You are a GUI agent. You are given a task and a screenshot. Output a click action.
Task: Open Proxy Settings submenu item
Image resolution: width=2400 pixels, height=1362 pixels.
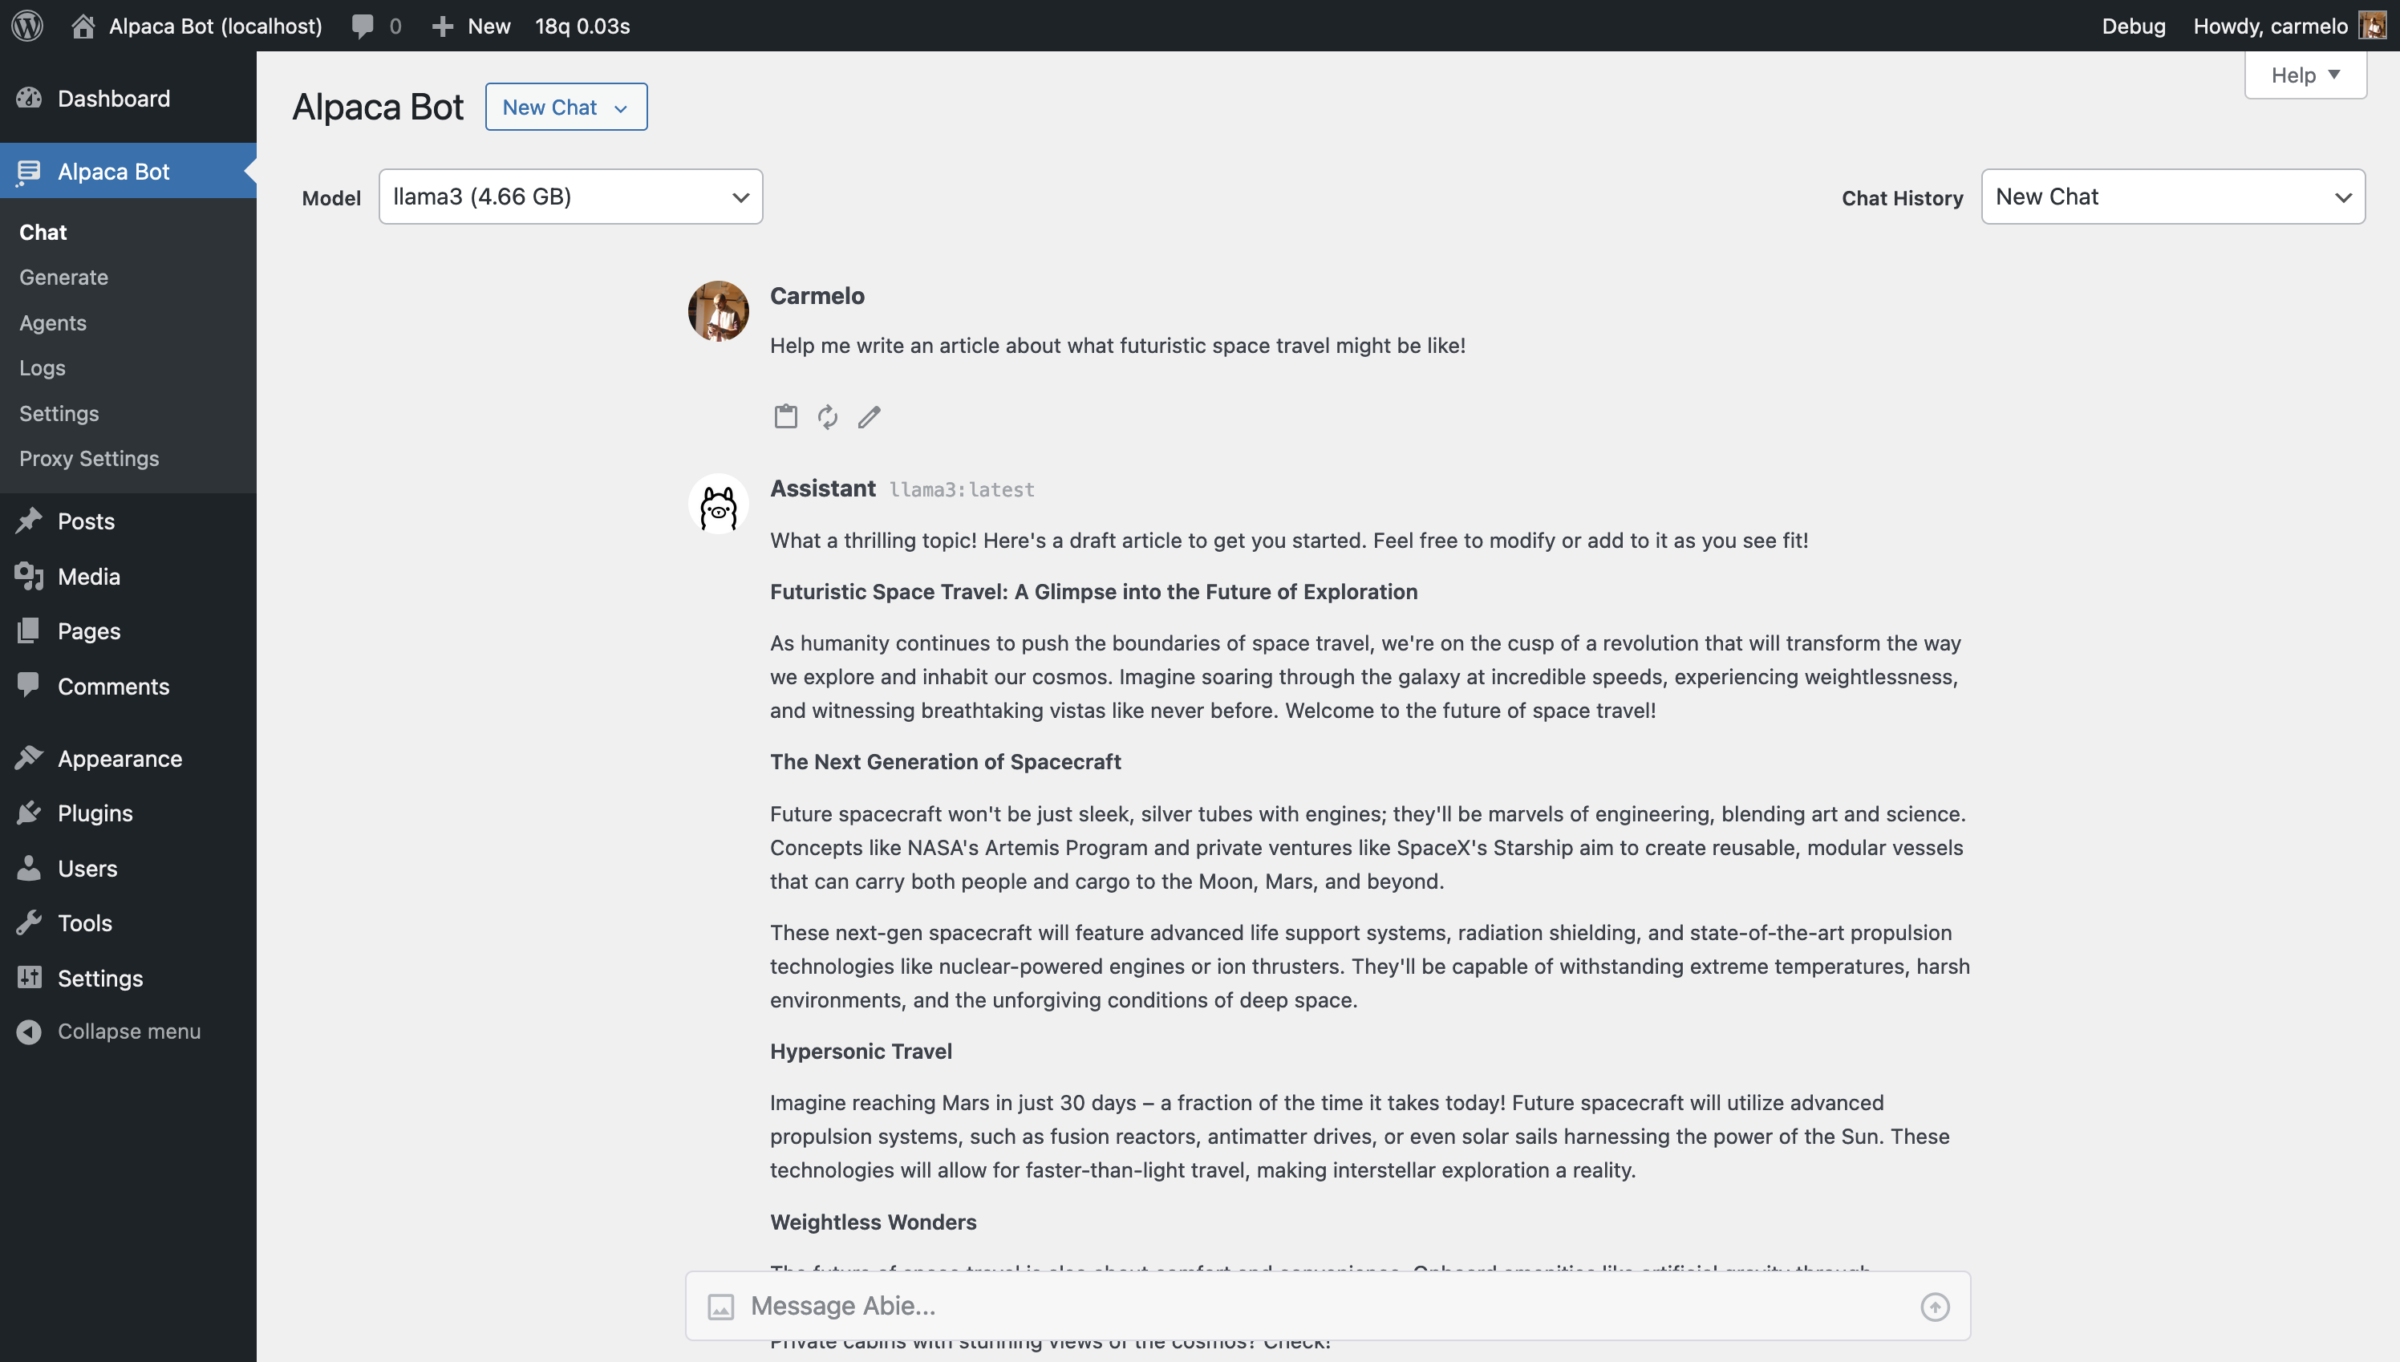click(x=89, y=458)
